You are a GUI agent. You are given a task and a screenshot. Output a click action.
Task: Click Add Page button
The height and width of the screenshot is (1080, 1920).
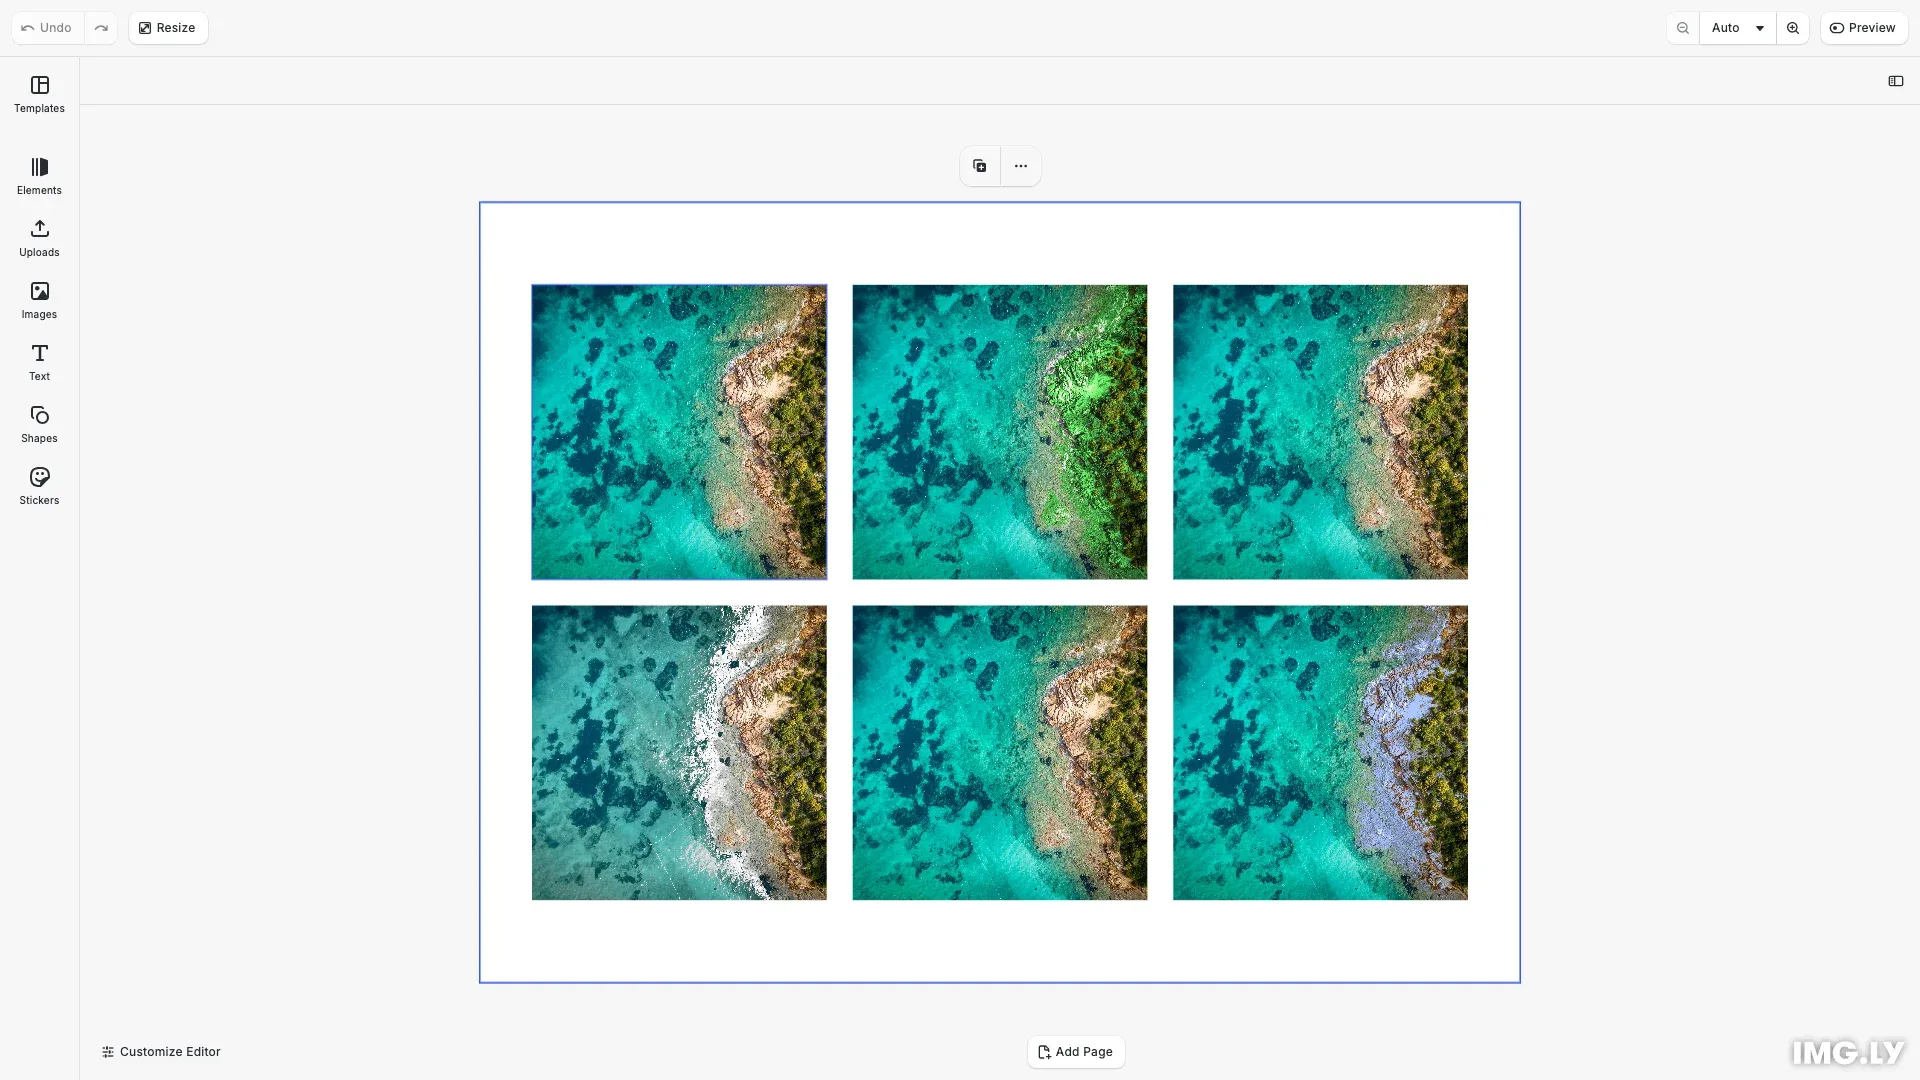[x=1076, y=1052]
